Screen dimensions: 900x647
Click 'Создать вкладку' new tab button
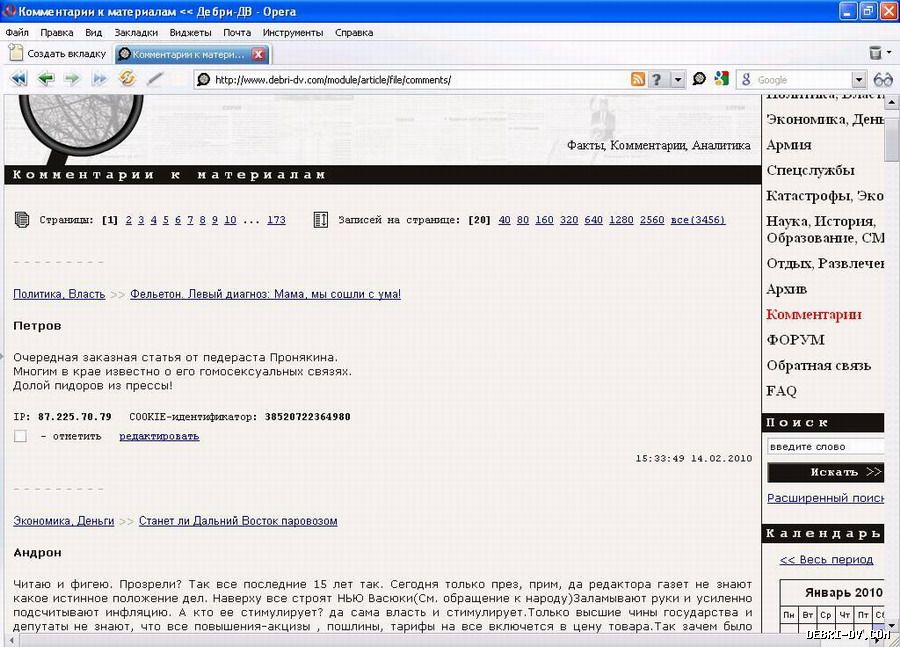pyautogui.click(x=57, y=54)
